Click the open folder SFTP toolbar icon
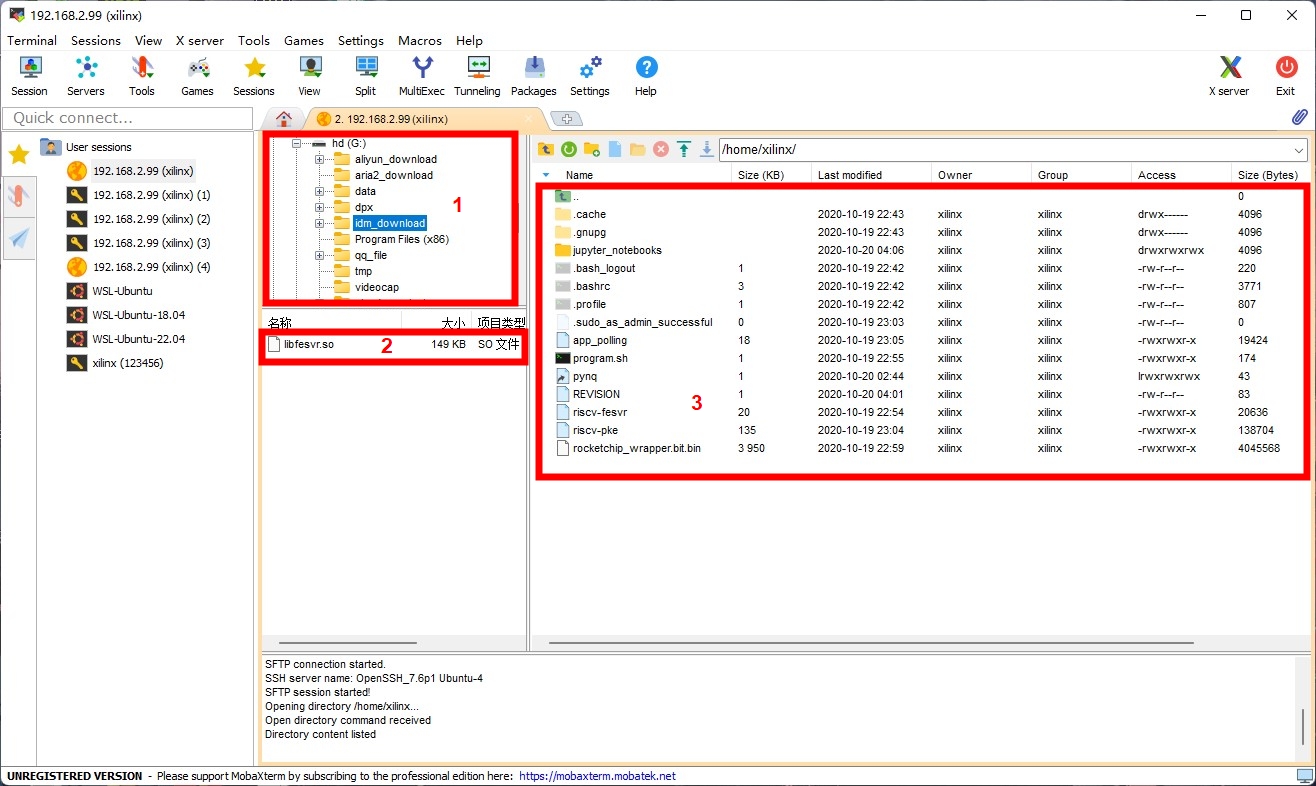 [x=638, y=149]
